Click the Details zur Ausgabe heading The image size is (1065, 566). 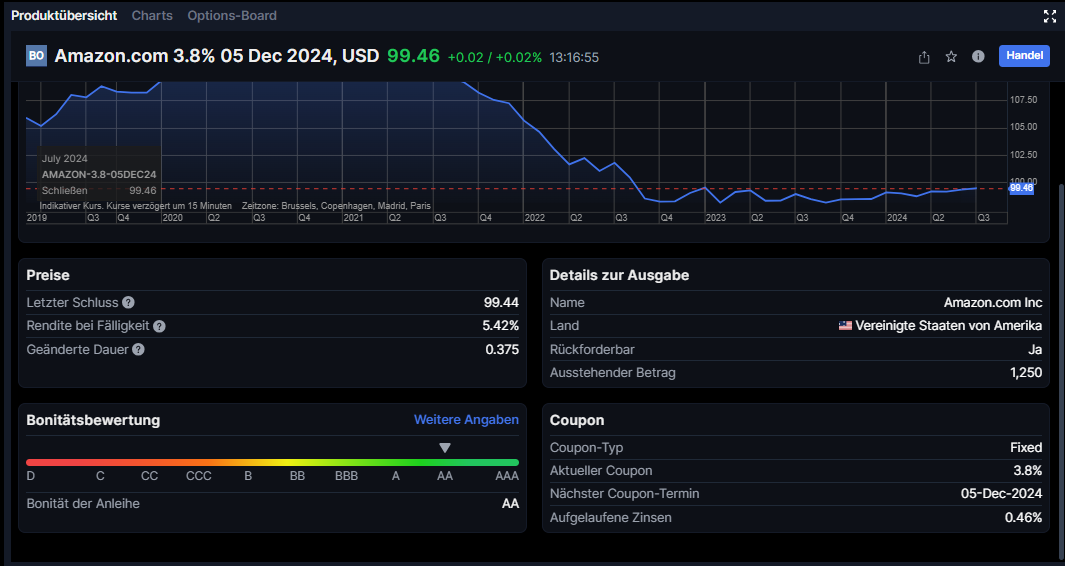click(x=619, y=275)
